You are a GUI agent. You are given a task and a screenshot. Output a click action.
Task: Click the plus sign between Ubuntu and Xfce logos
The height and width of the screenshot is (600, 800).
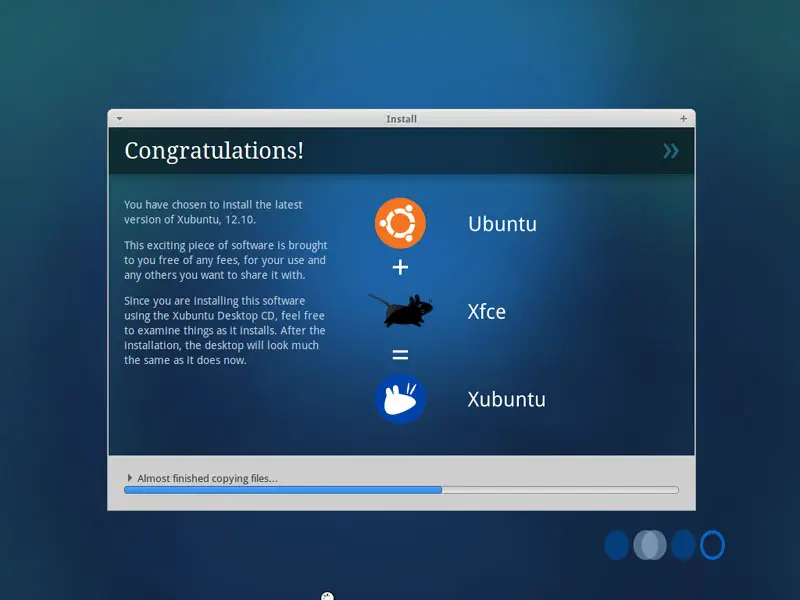(401, 267)
